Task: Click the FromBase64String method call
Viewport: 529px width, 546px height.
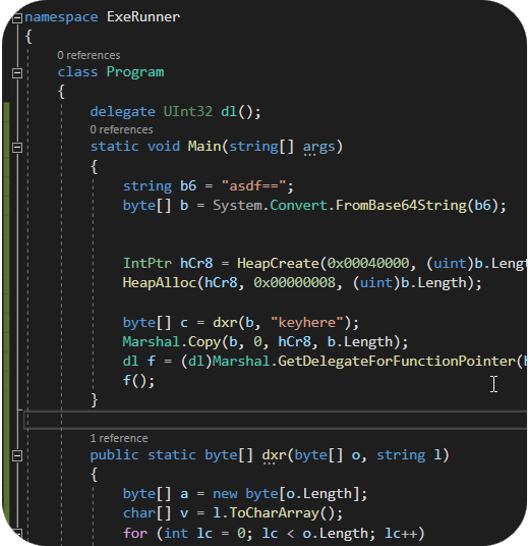Action: (401, 205)
